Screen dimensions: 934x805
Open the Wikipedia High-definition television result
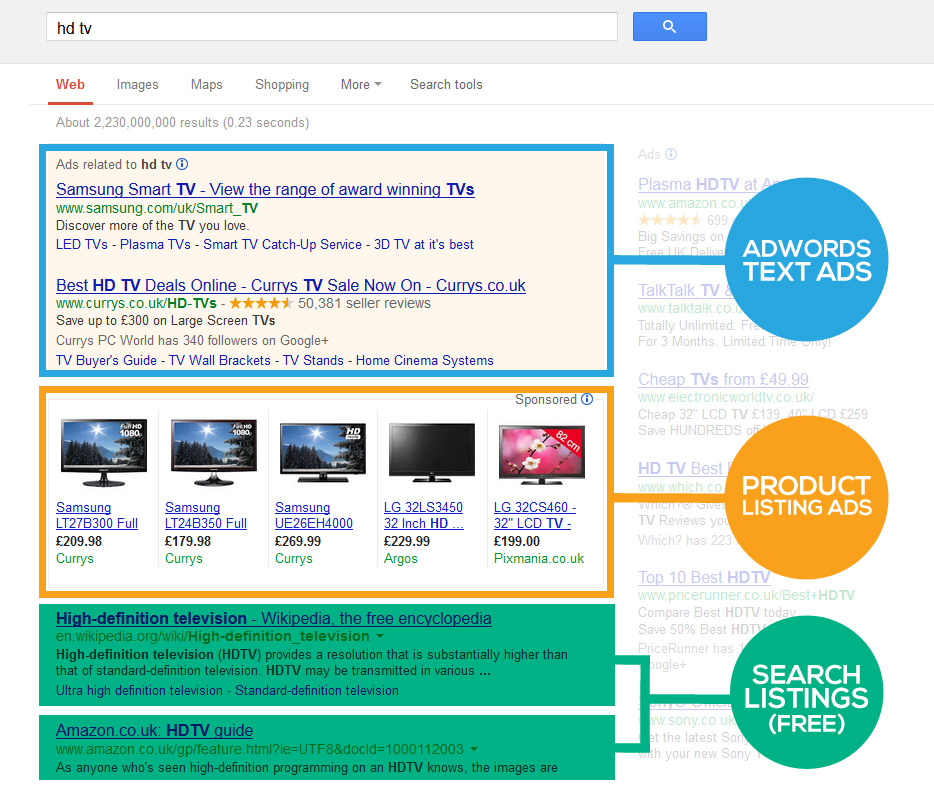point(273,618)
